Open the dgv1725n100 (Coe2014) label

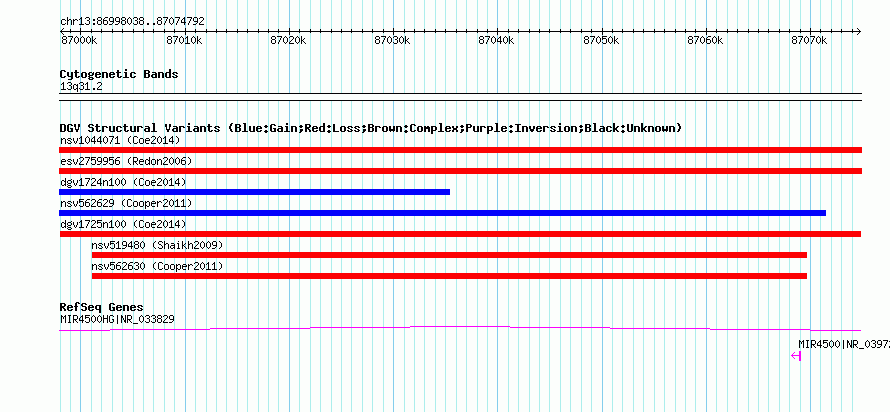(x=123, y=224)
